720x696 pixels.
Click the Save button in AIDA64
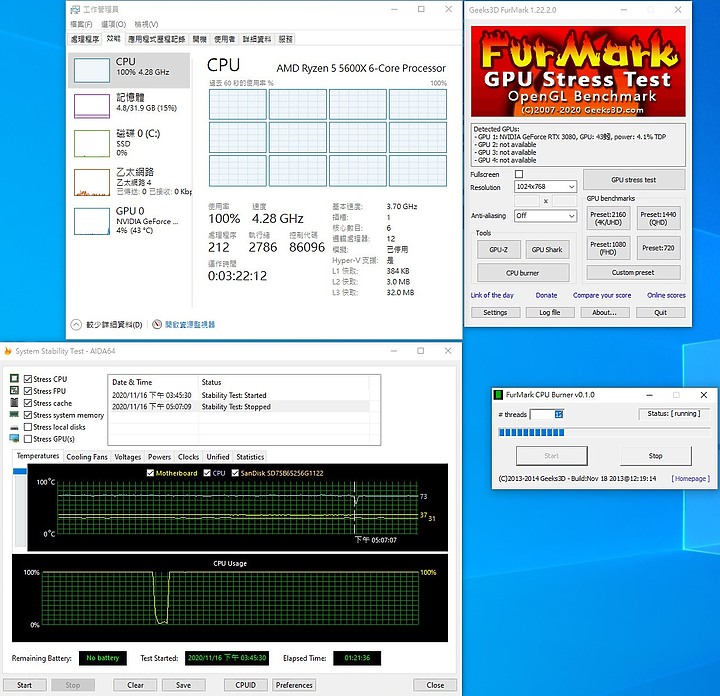[x=183, y=685]
